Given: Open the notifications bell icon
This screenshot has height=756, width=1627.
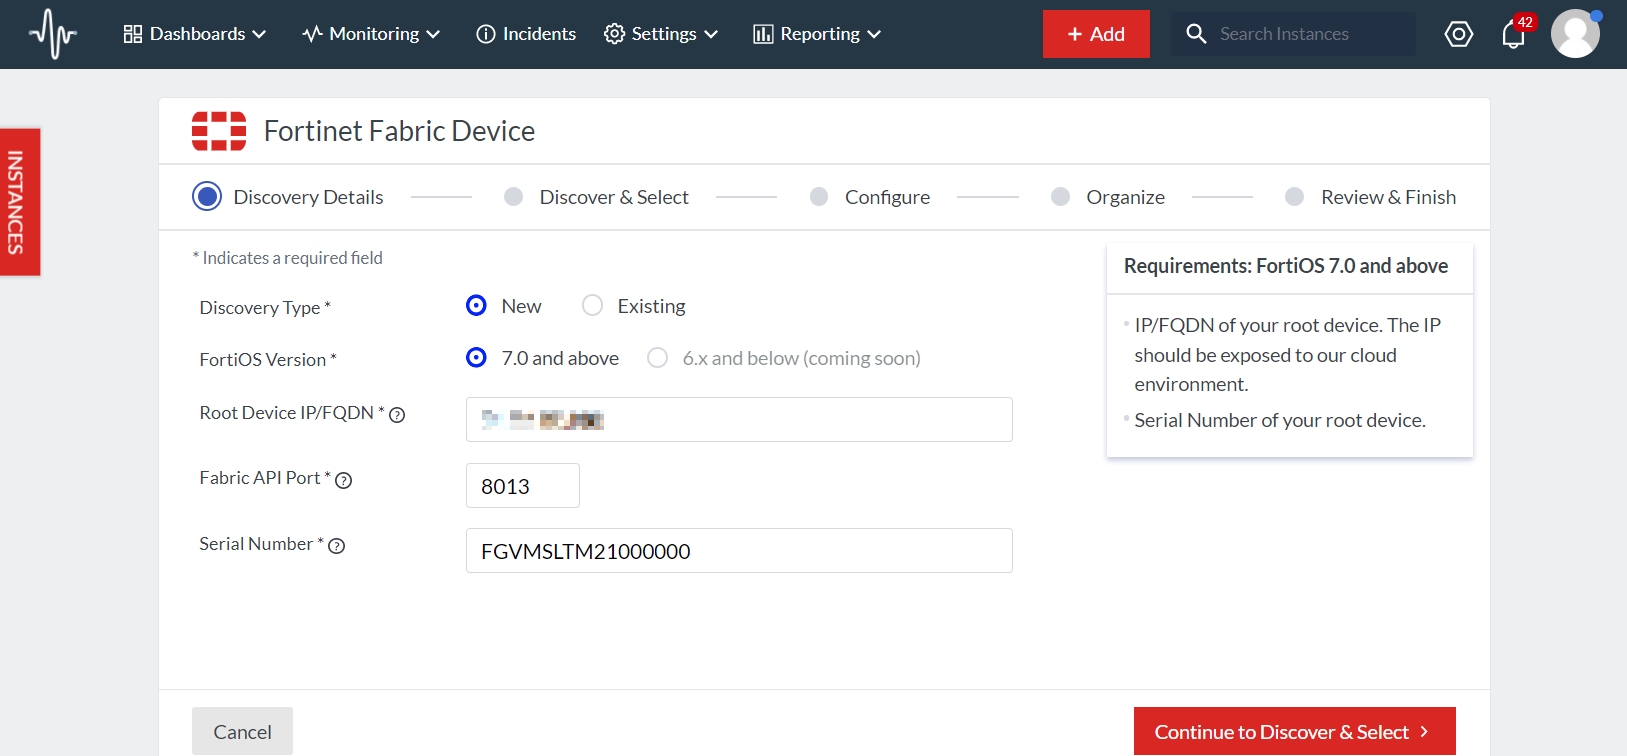Looking at the screenshot, I should 1513,35.
